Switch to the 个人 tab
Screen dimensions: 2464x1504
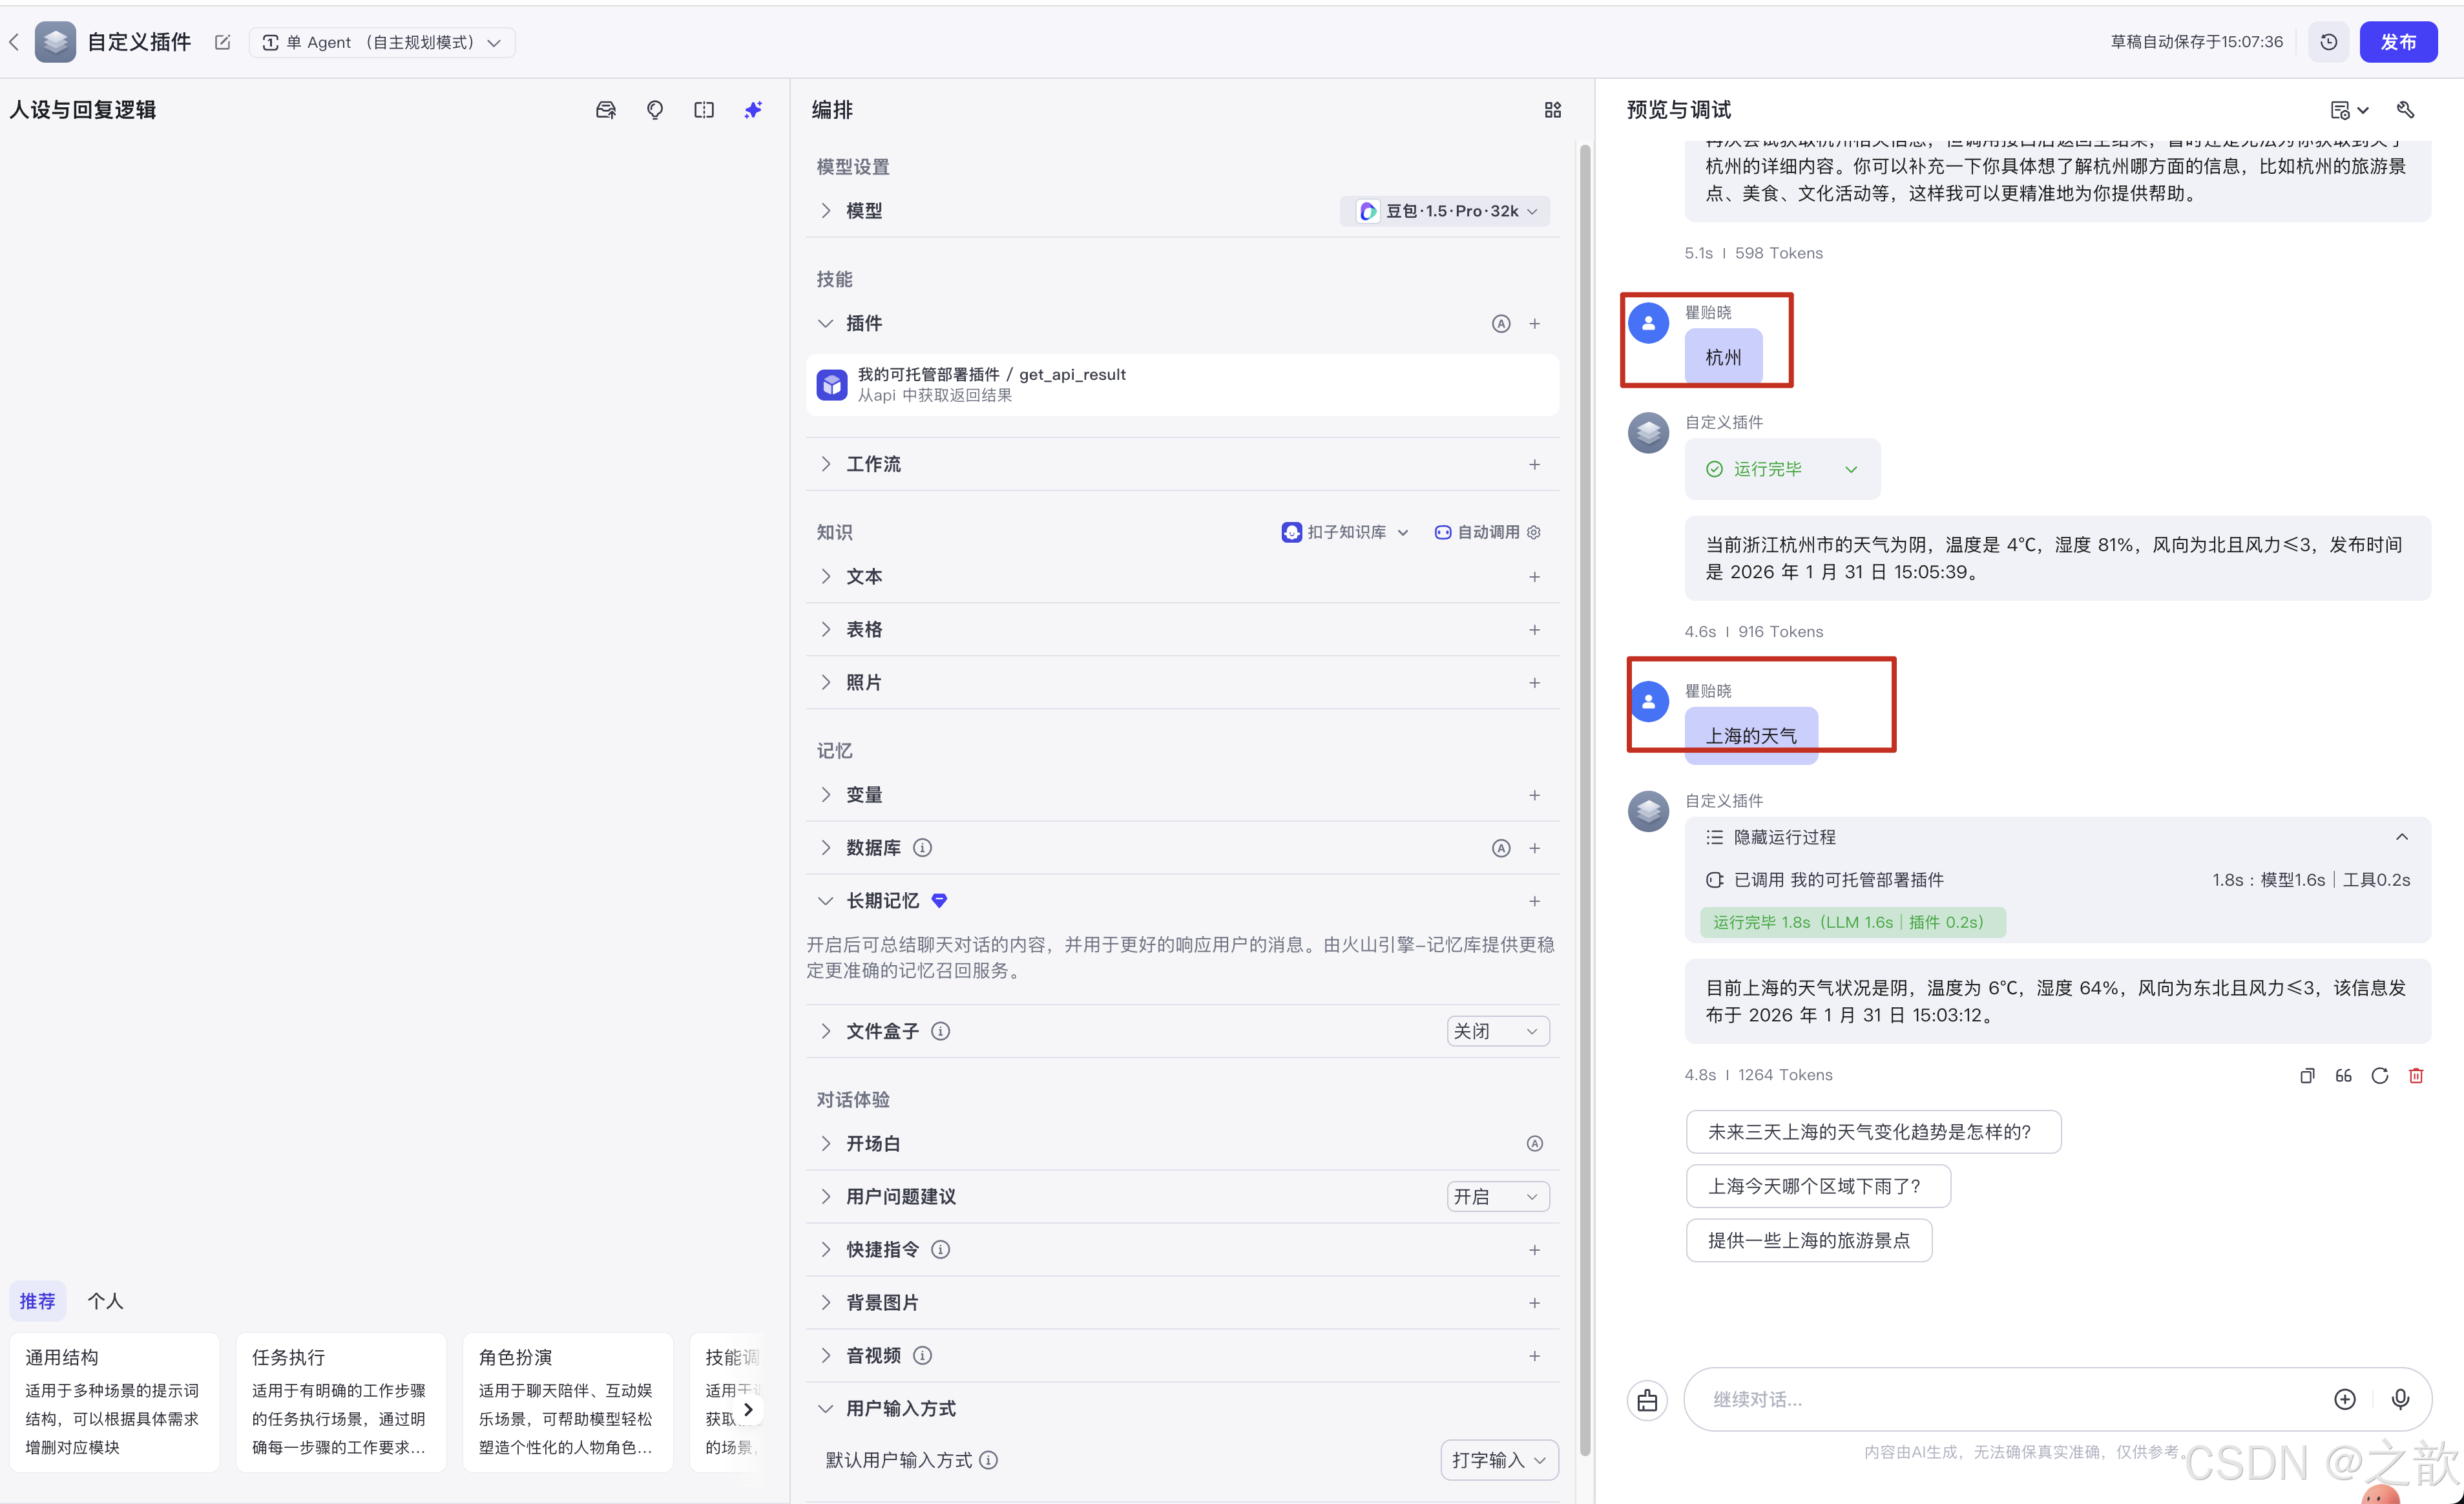click(105, 1301)
